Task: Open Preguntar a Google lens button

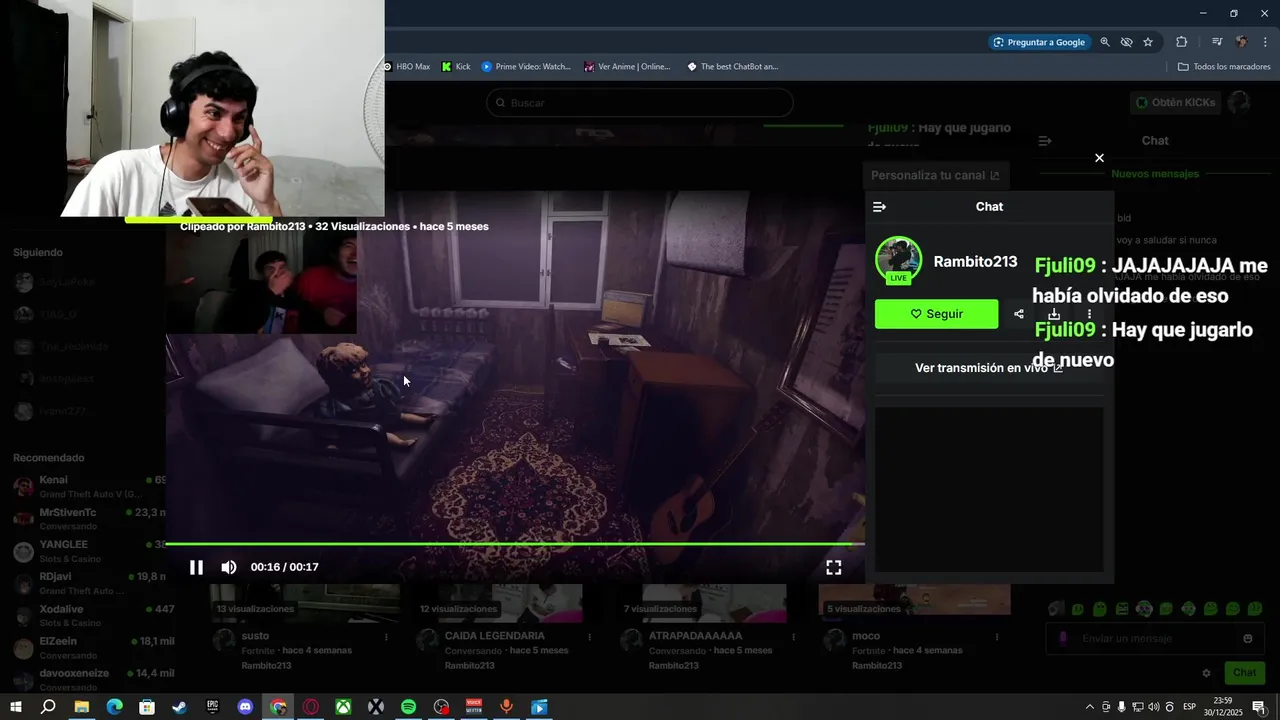Action: (x=1039, y=42)
